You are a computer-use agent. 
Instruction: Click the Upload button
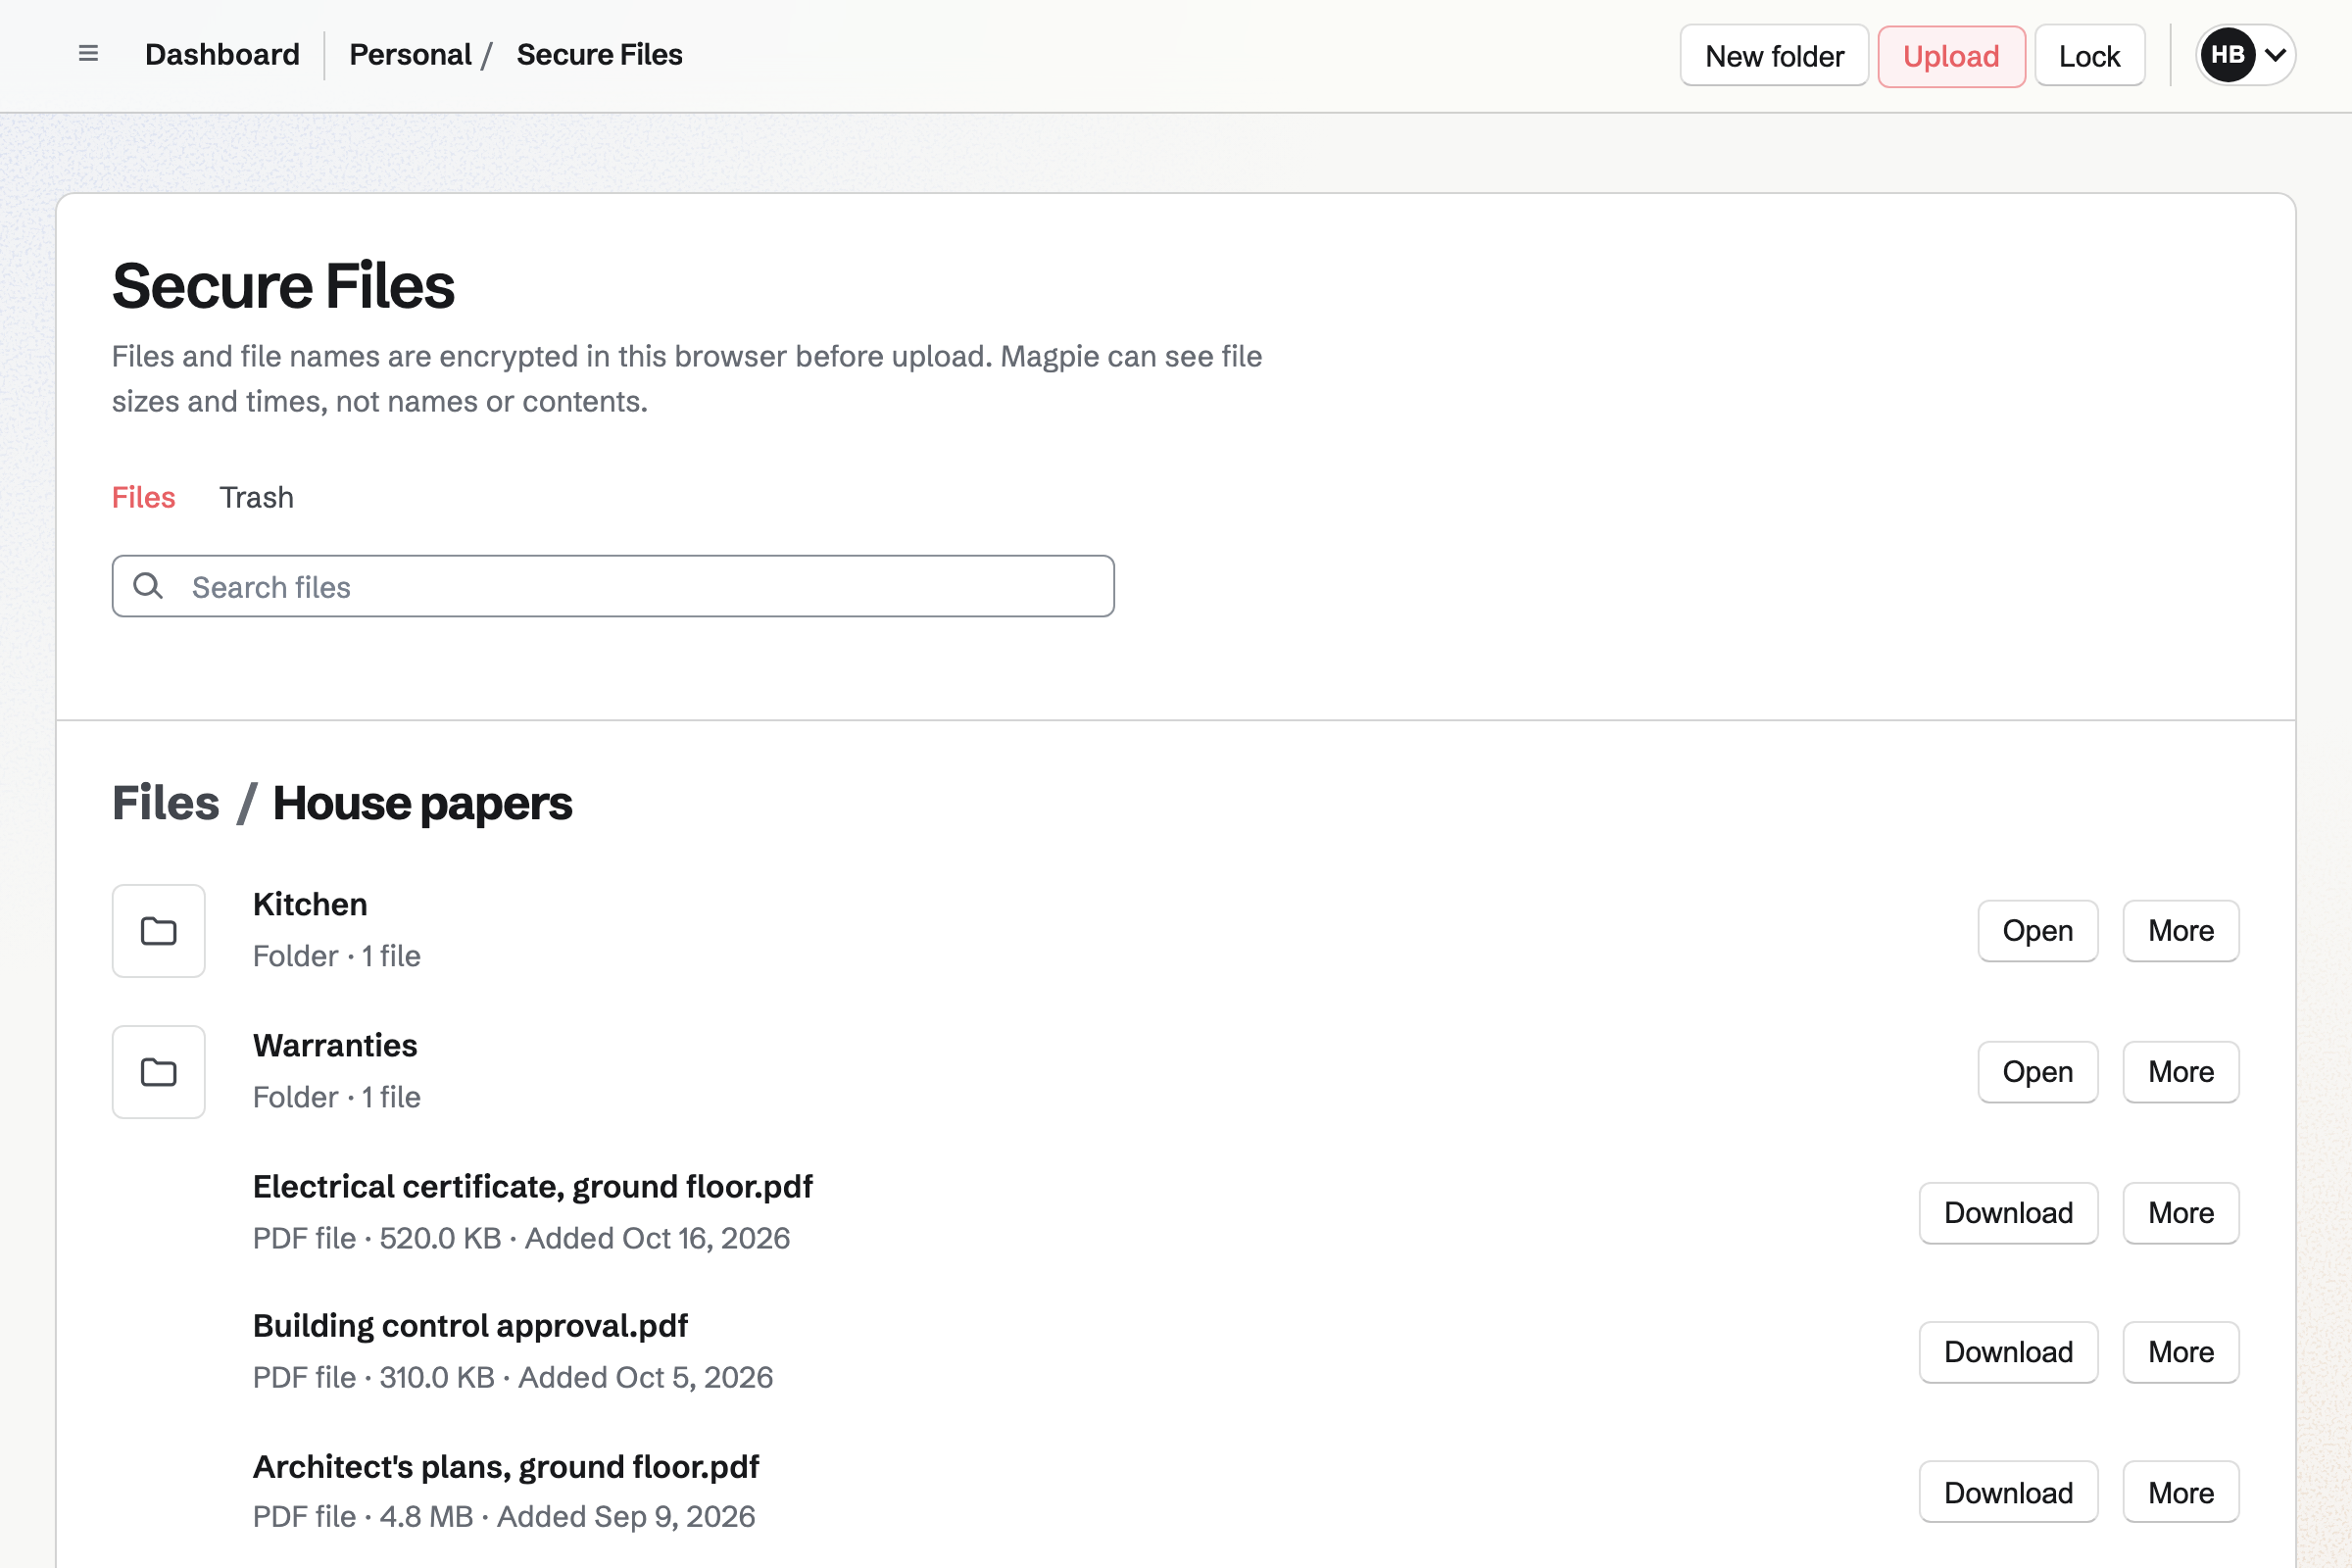[x=1951, y=56]
